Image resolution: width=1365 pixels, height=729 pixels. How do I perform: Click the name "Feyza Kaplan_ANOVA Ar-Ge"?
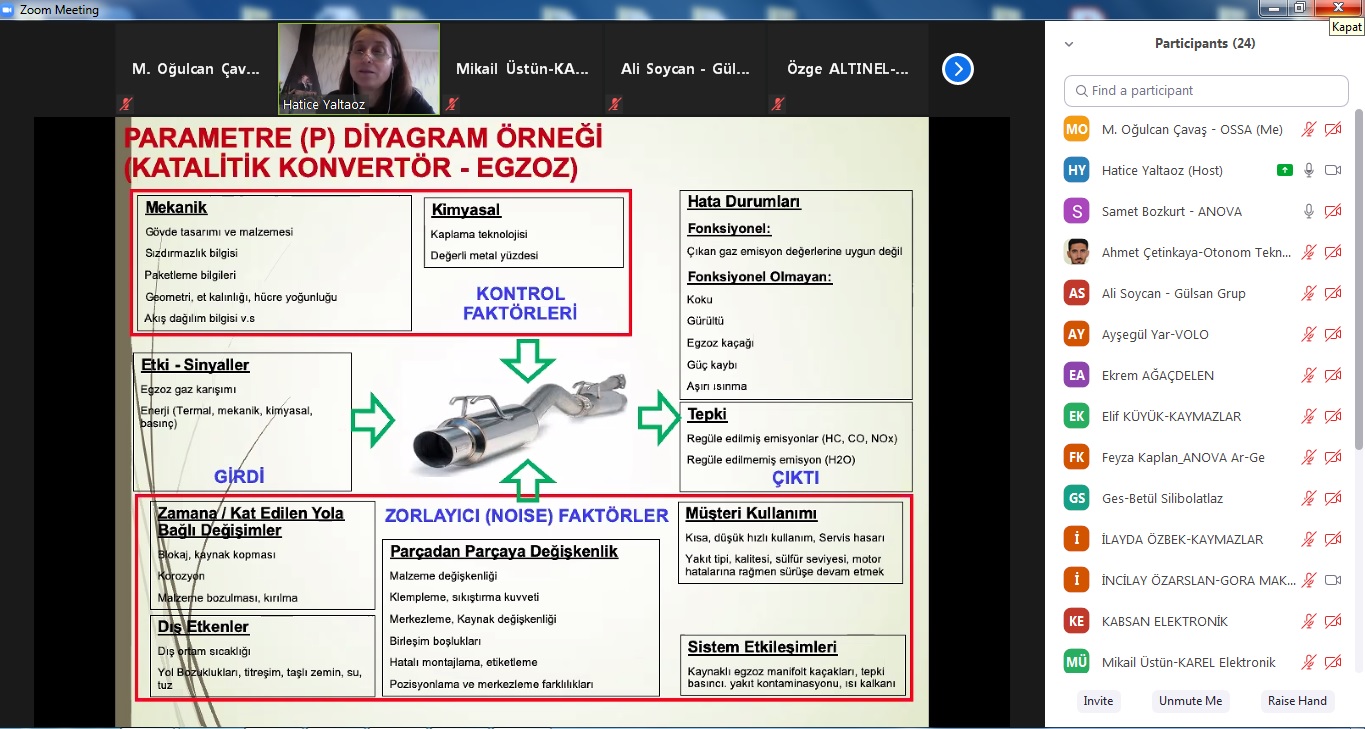1183,458
